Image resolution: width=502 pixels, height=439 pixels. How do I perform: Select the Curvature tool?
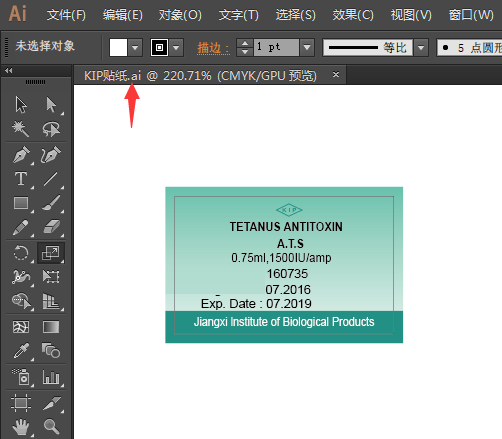tap(51, 154)
